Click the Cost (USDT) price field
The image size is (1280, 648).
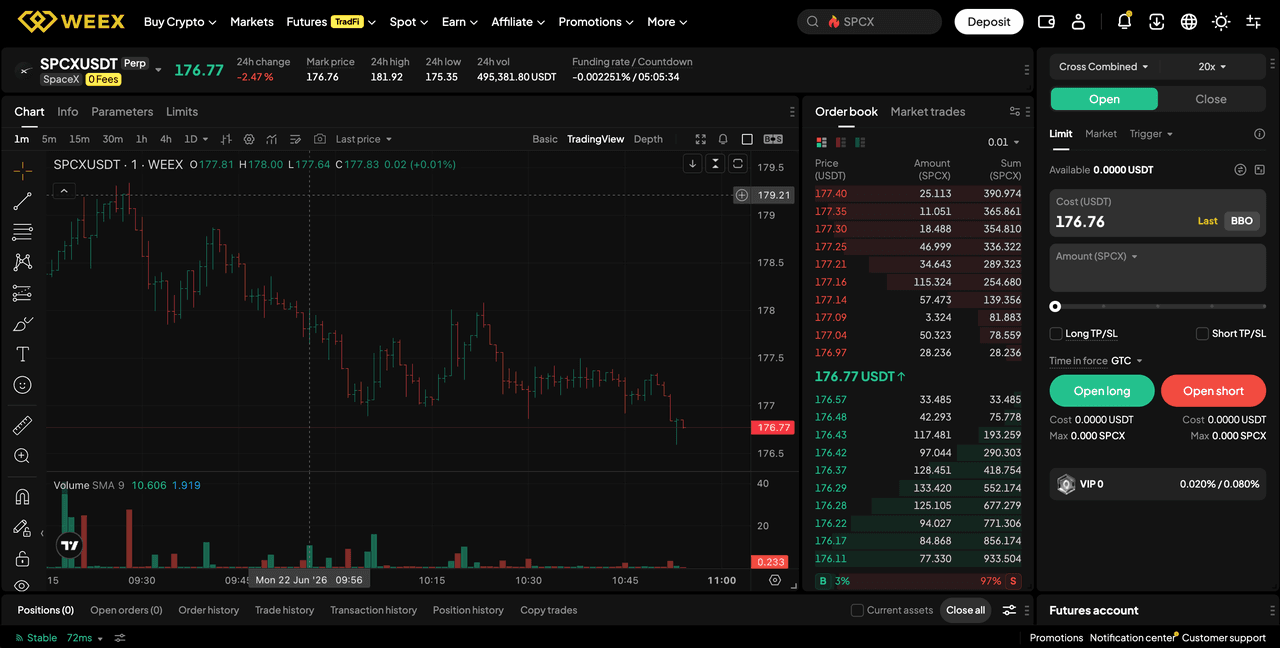(1157, 213)
